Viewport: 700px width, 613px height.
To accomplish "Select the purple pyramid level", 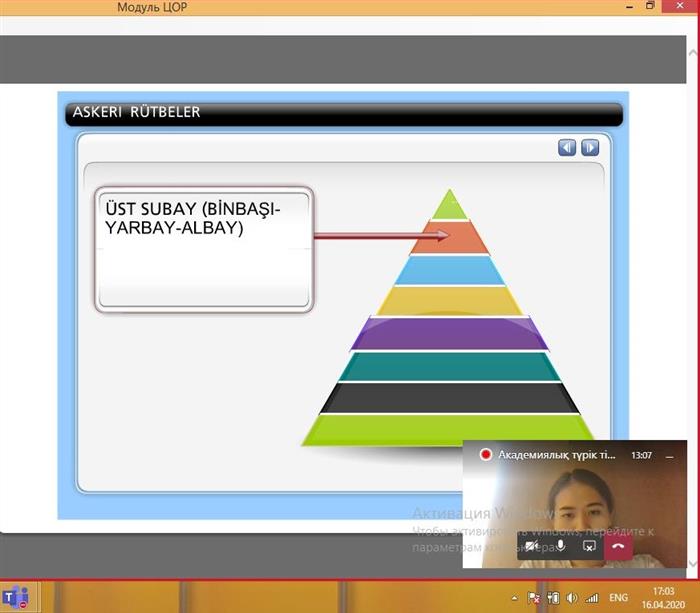I will [449, 333].
